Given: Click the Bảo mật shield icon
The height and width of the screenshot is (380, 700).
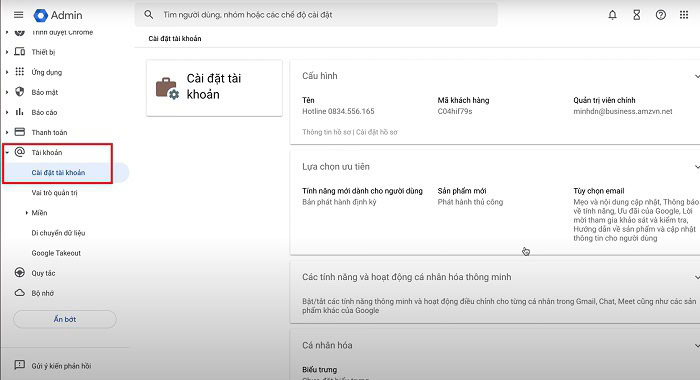Looking at the screenshot, I should (x=20, y=92).
